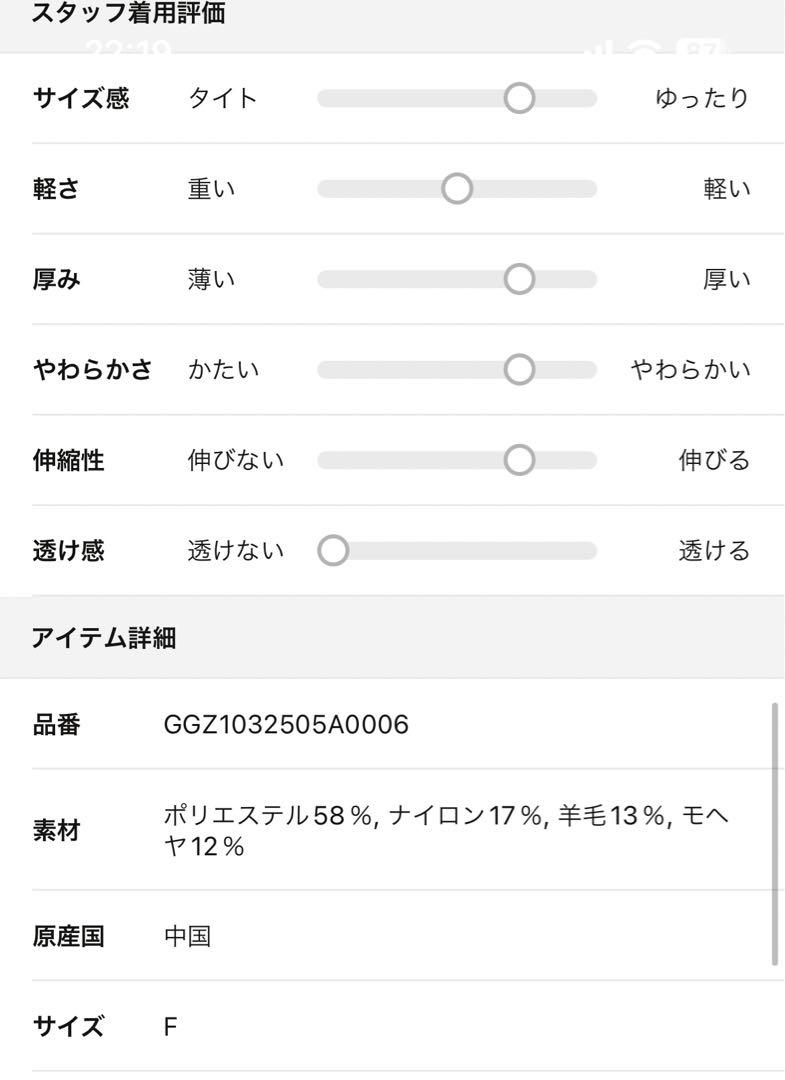Click the サイズ value F
785x1080 pixels.
(x=171, y=1027)
